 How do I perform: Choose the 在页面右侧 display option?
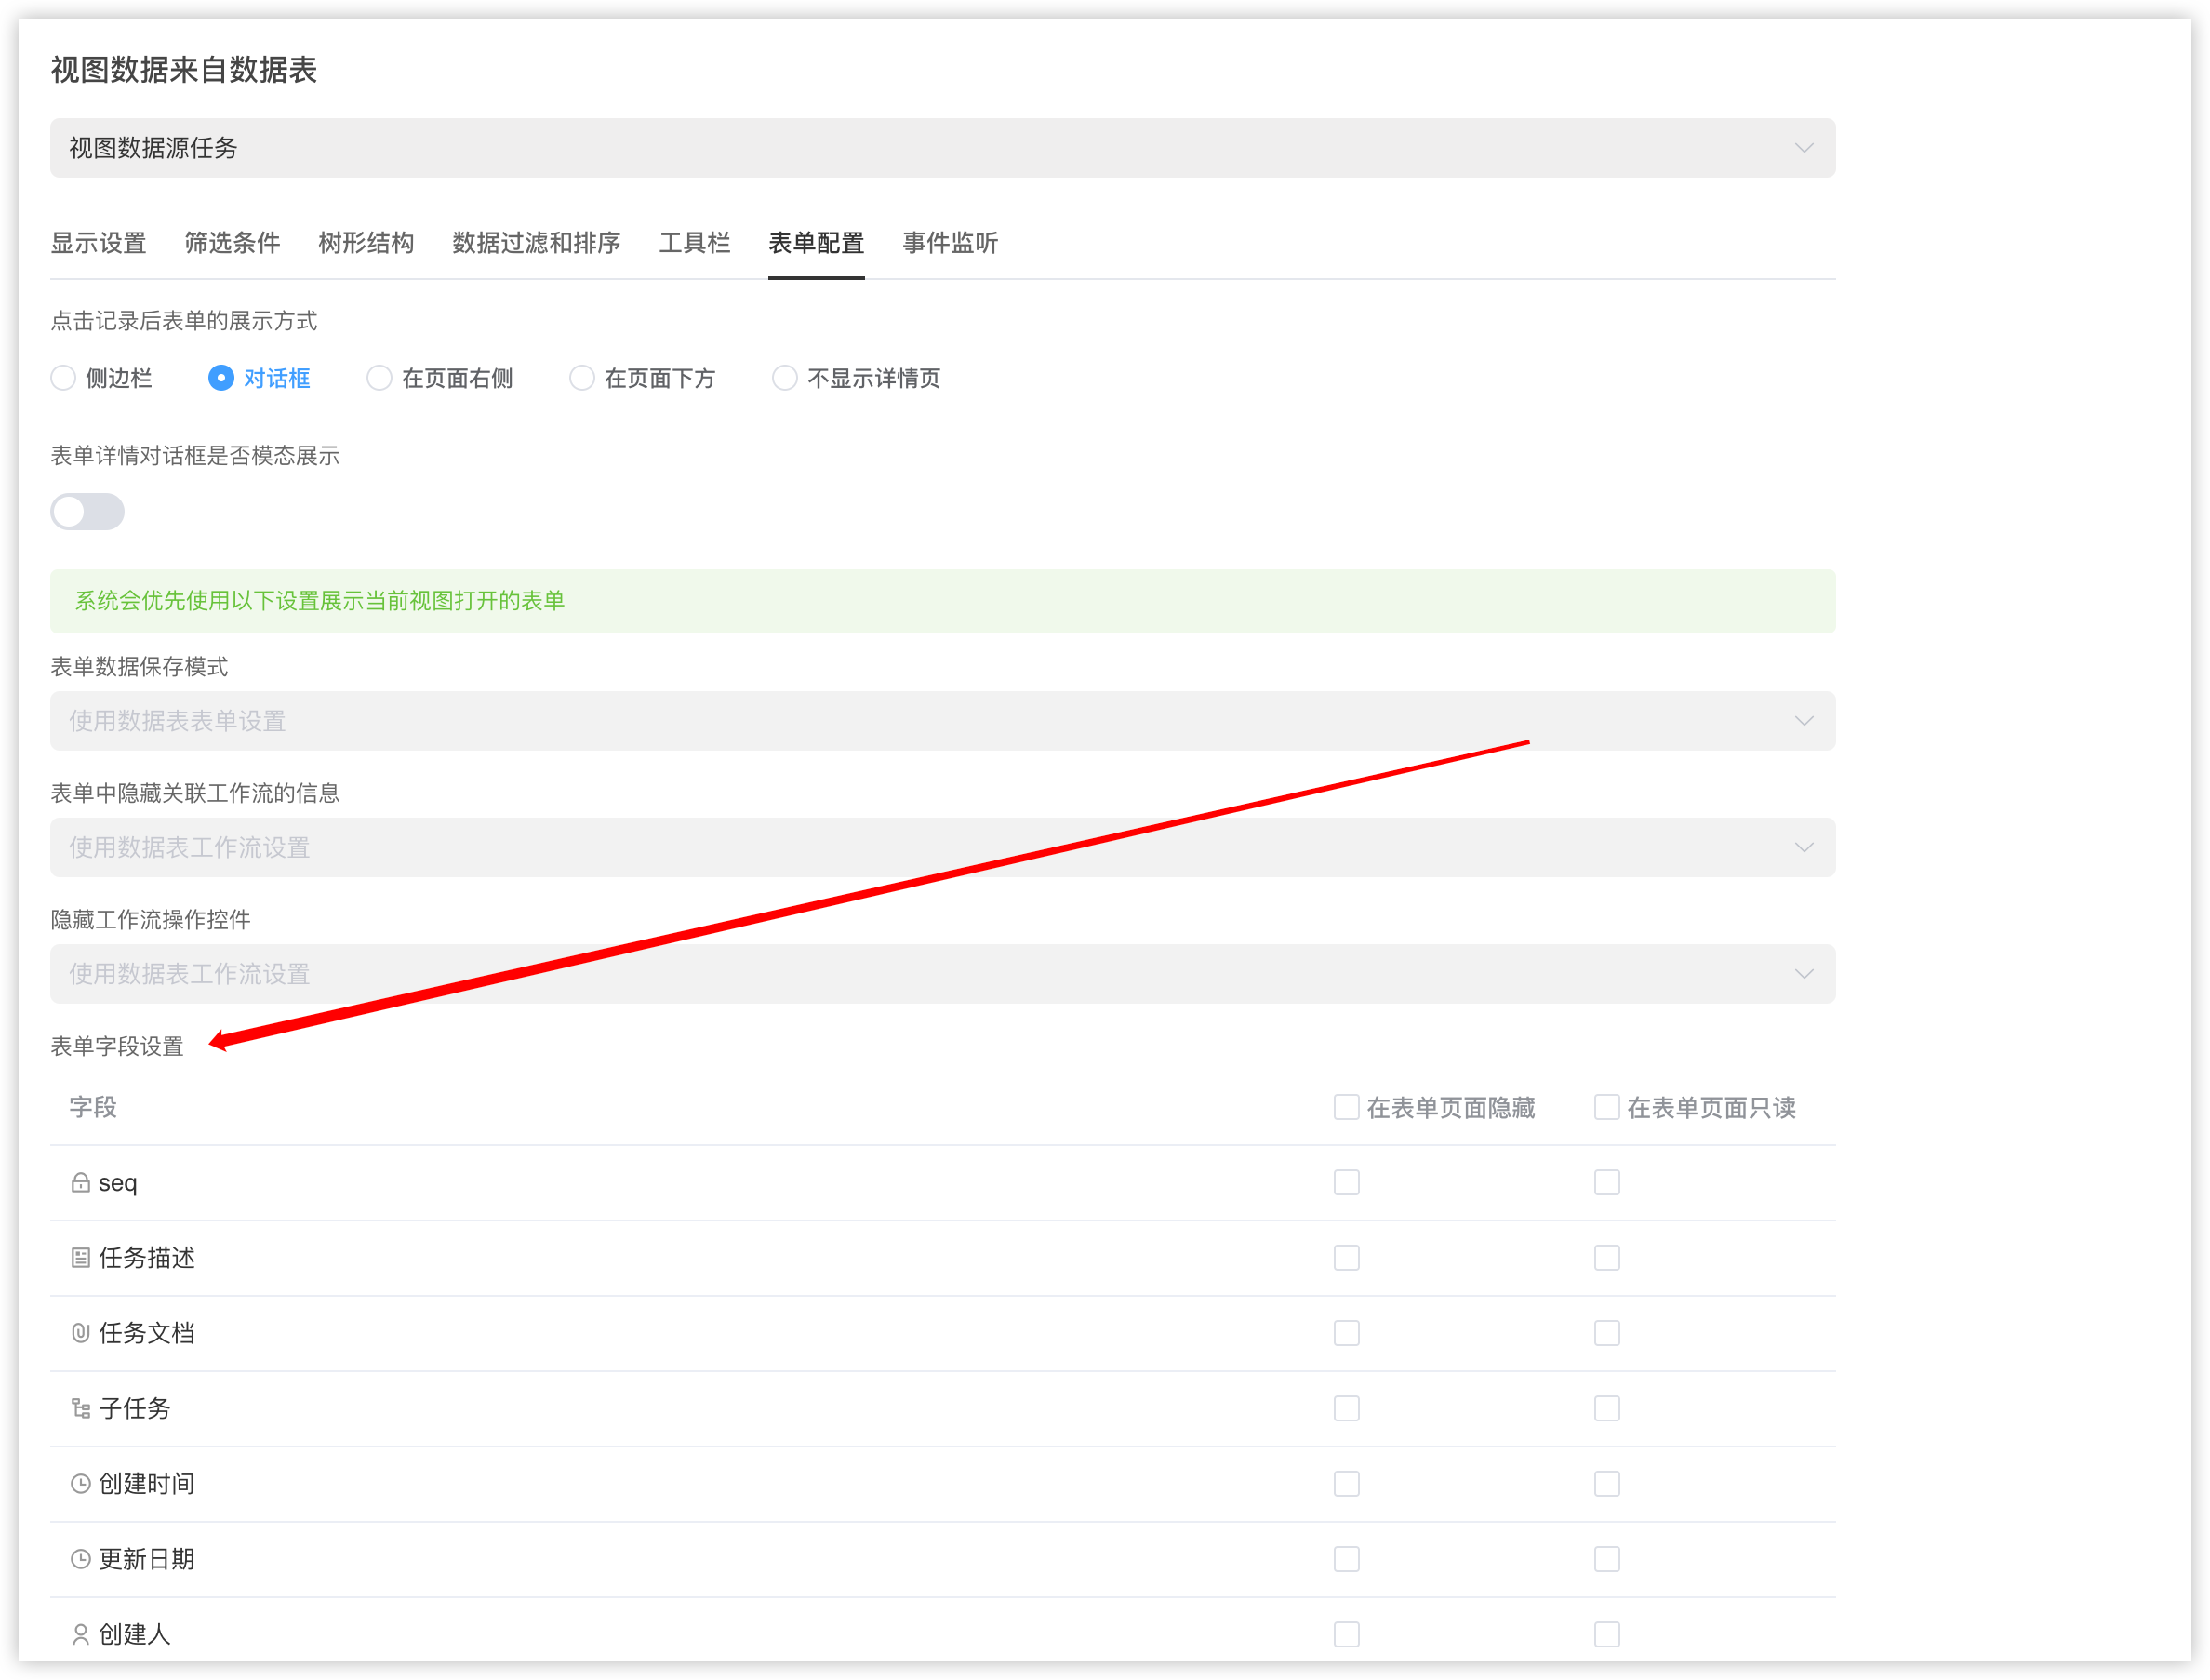coord(379,378)
